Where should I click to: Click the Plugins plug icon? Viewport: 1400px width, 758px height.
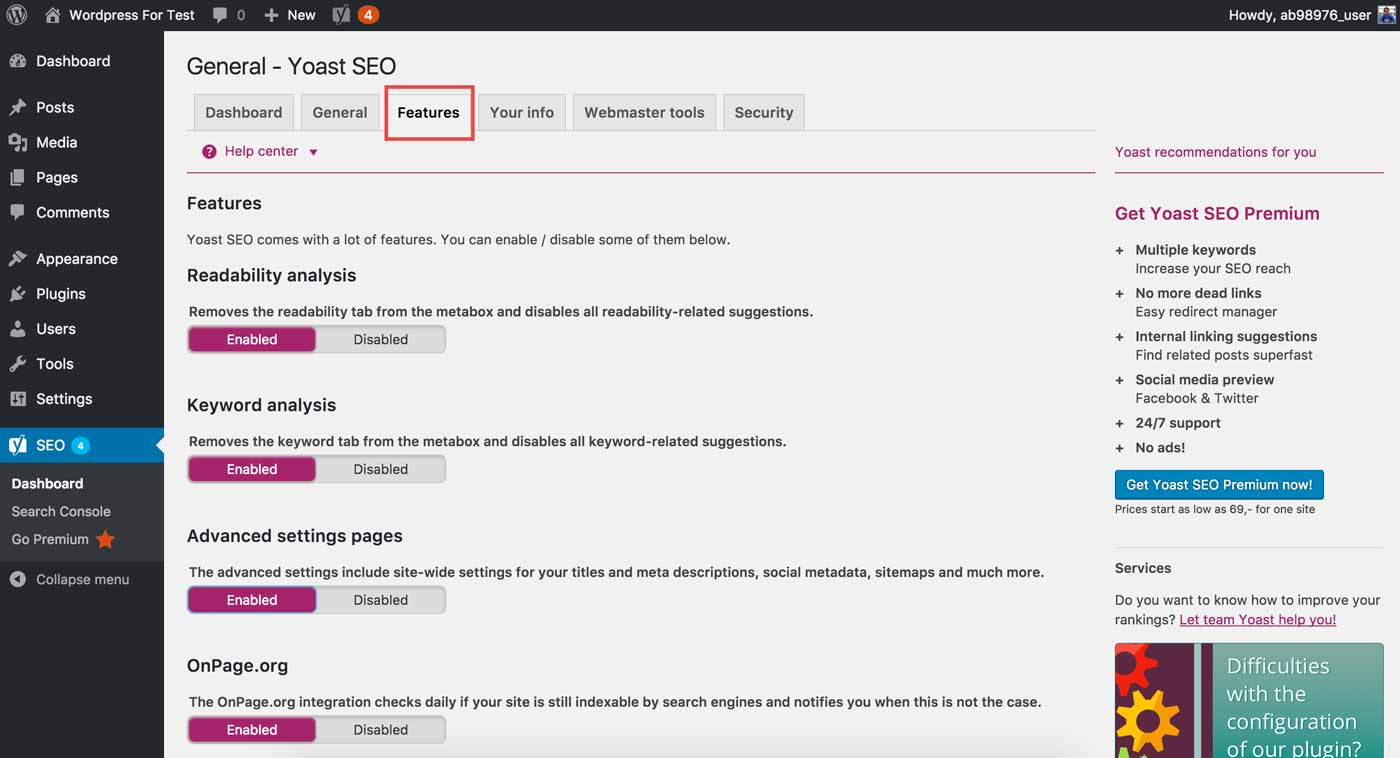17,293
